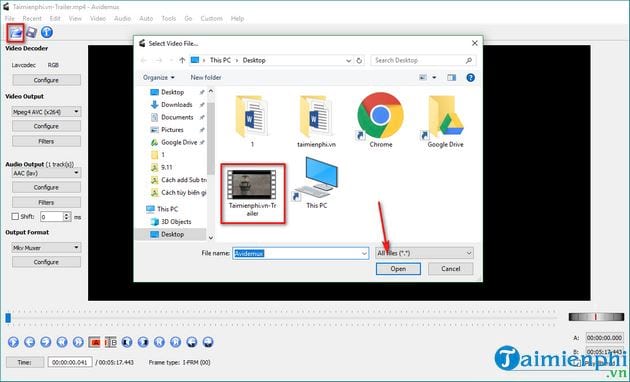This screenshot has width=630, height=382.
Task: Change view using the view icon
Action: [423, 78]
